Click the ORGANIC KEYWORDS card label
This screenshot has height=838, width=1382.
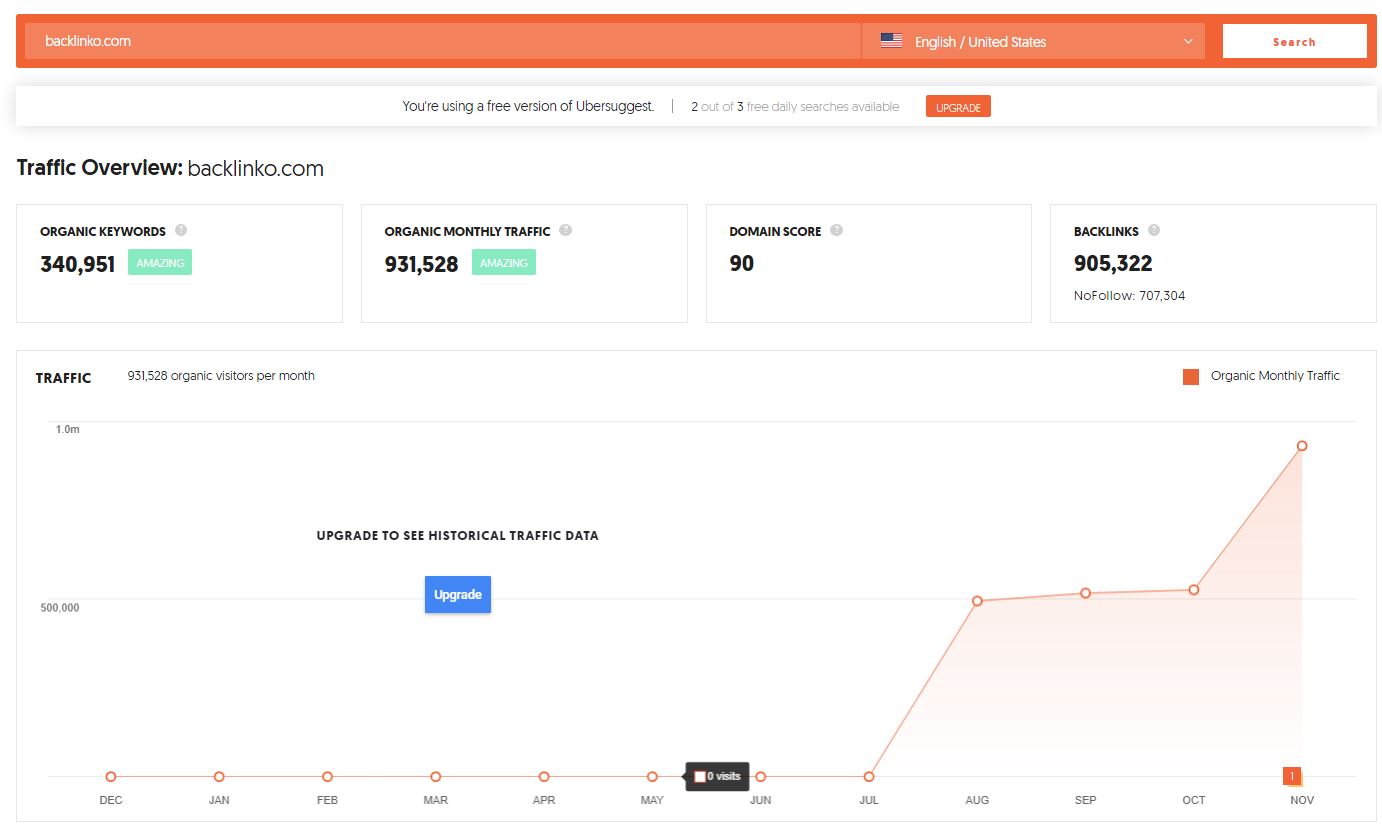click(103, 231)
